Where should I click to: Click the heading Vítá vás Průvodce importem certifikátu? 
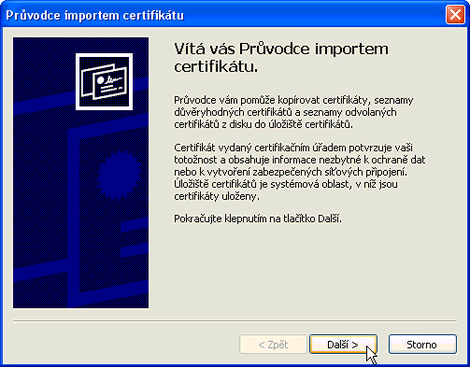281,58
